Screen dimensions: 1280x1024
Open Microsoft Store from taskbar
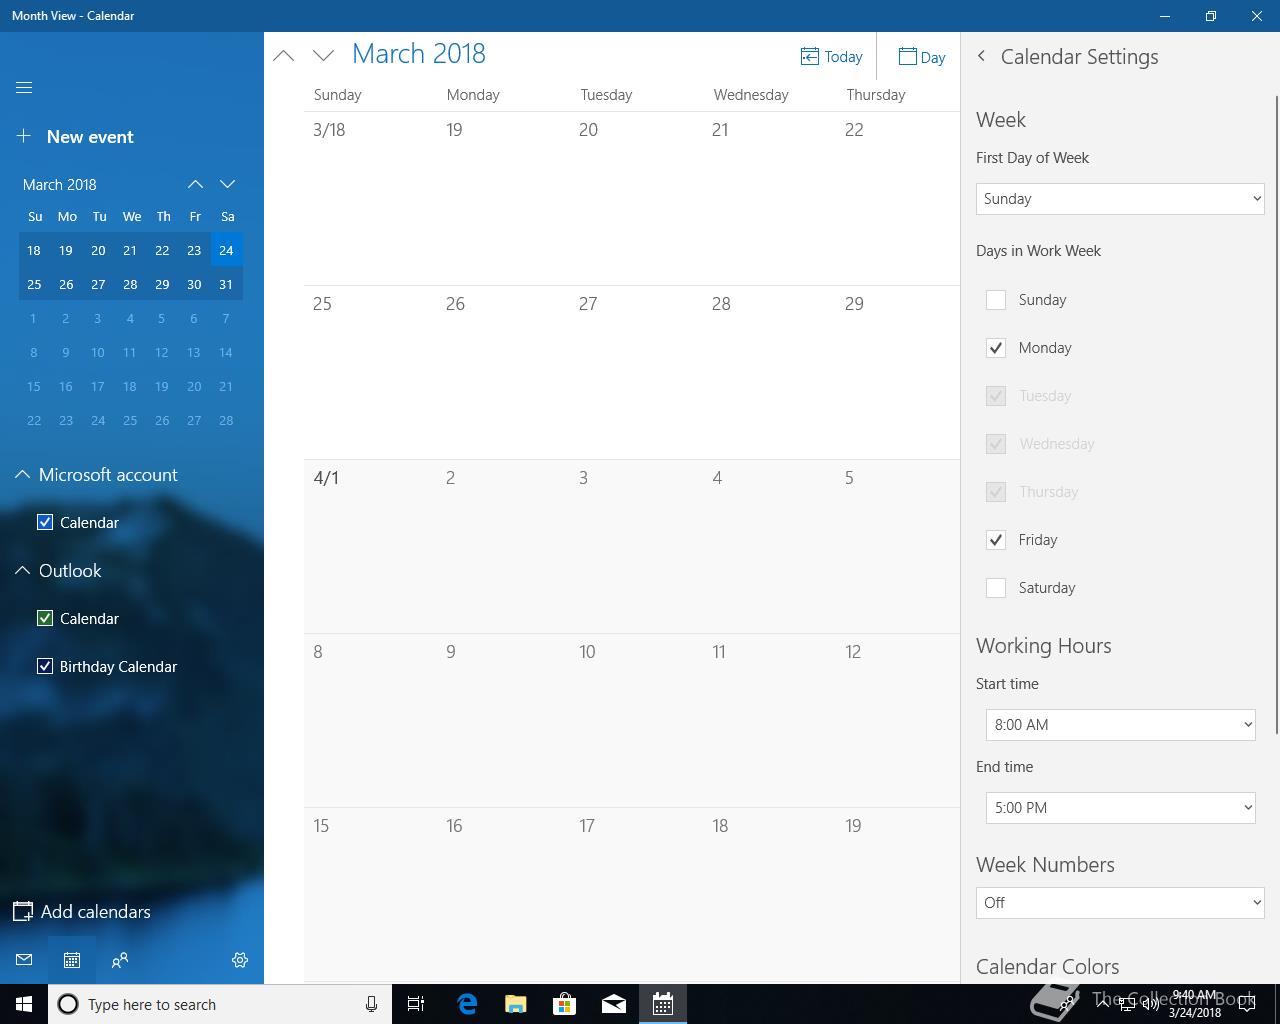click(x=565, y=1004)
